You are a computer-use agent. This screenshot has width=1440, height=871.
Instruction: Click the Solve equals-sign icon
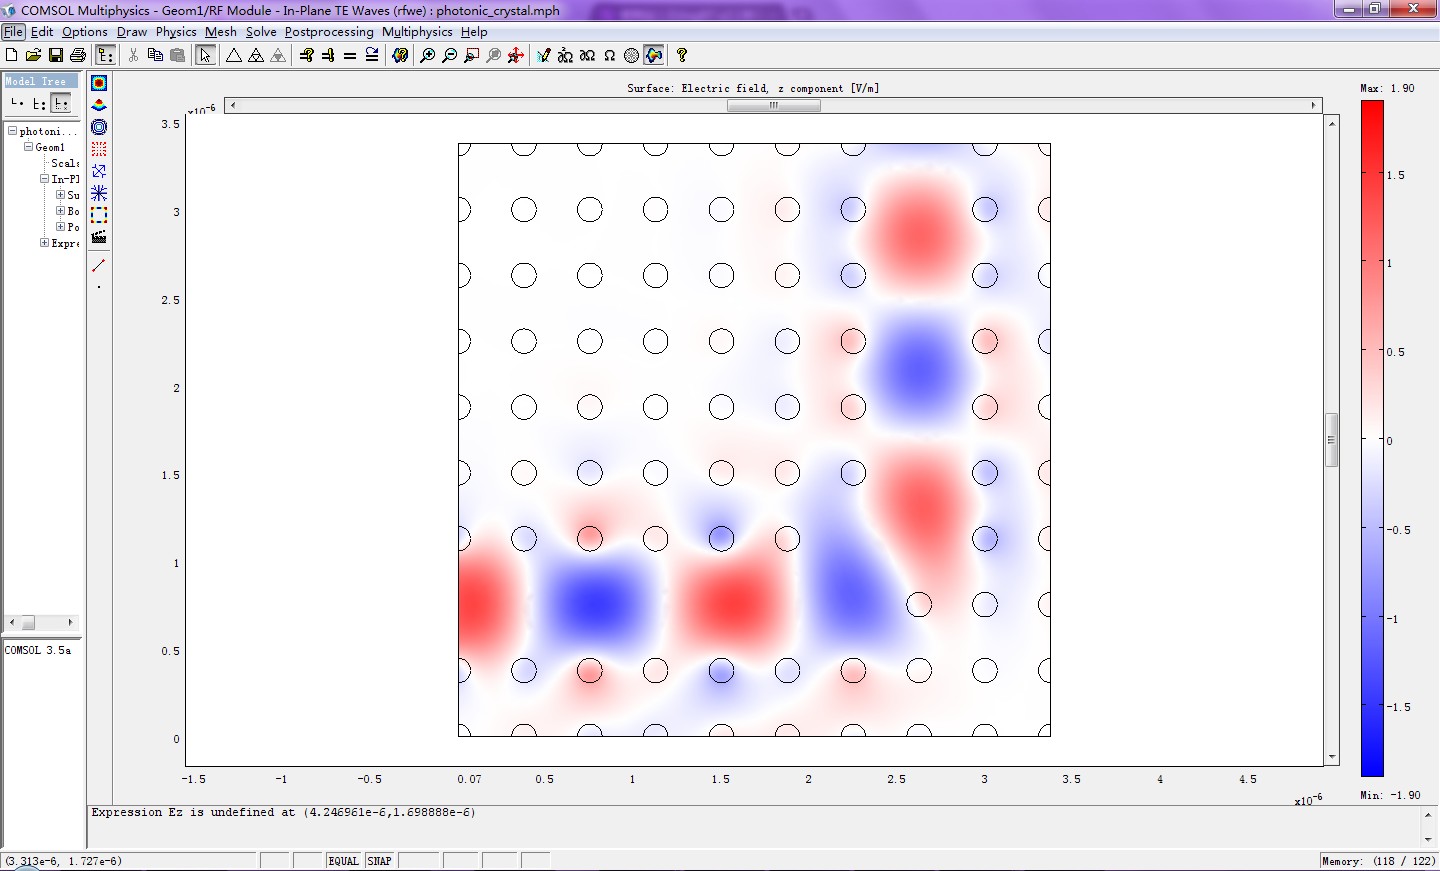pyautogui.click(x=350, y=56)
